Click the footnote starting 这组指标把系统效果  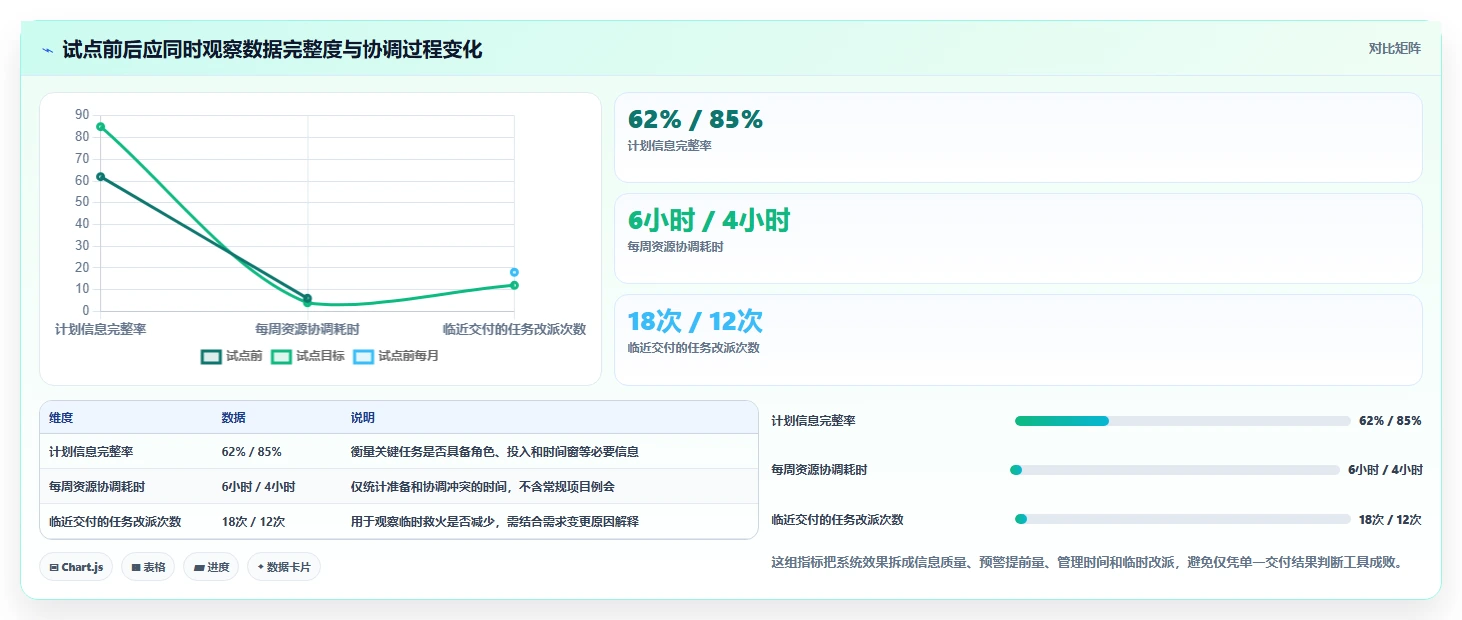pyautogui.click(x=1087, y=562)
